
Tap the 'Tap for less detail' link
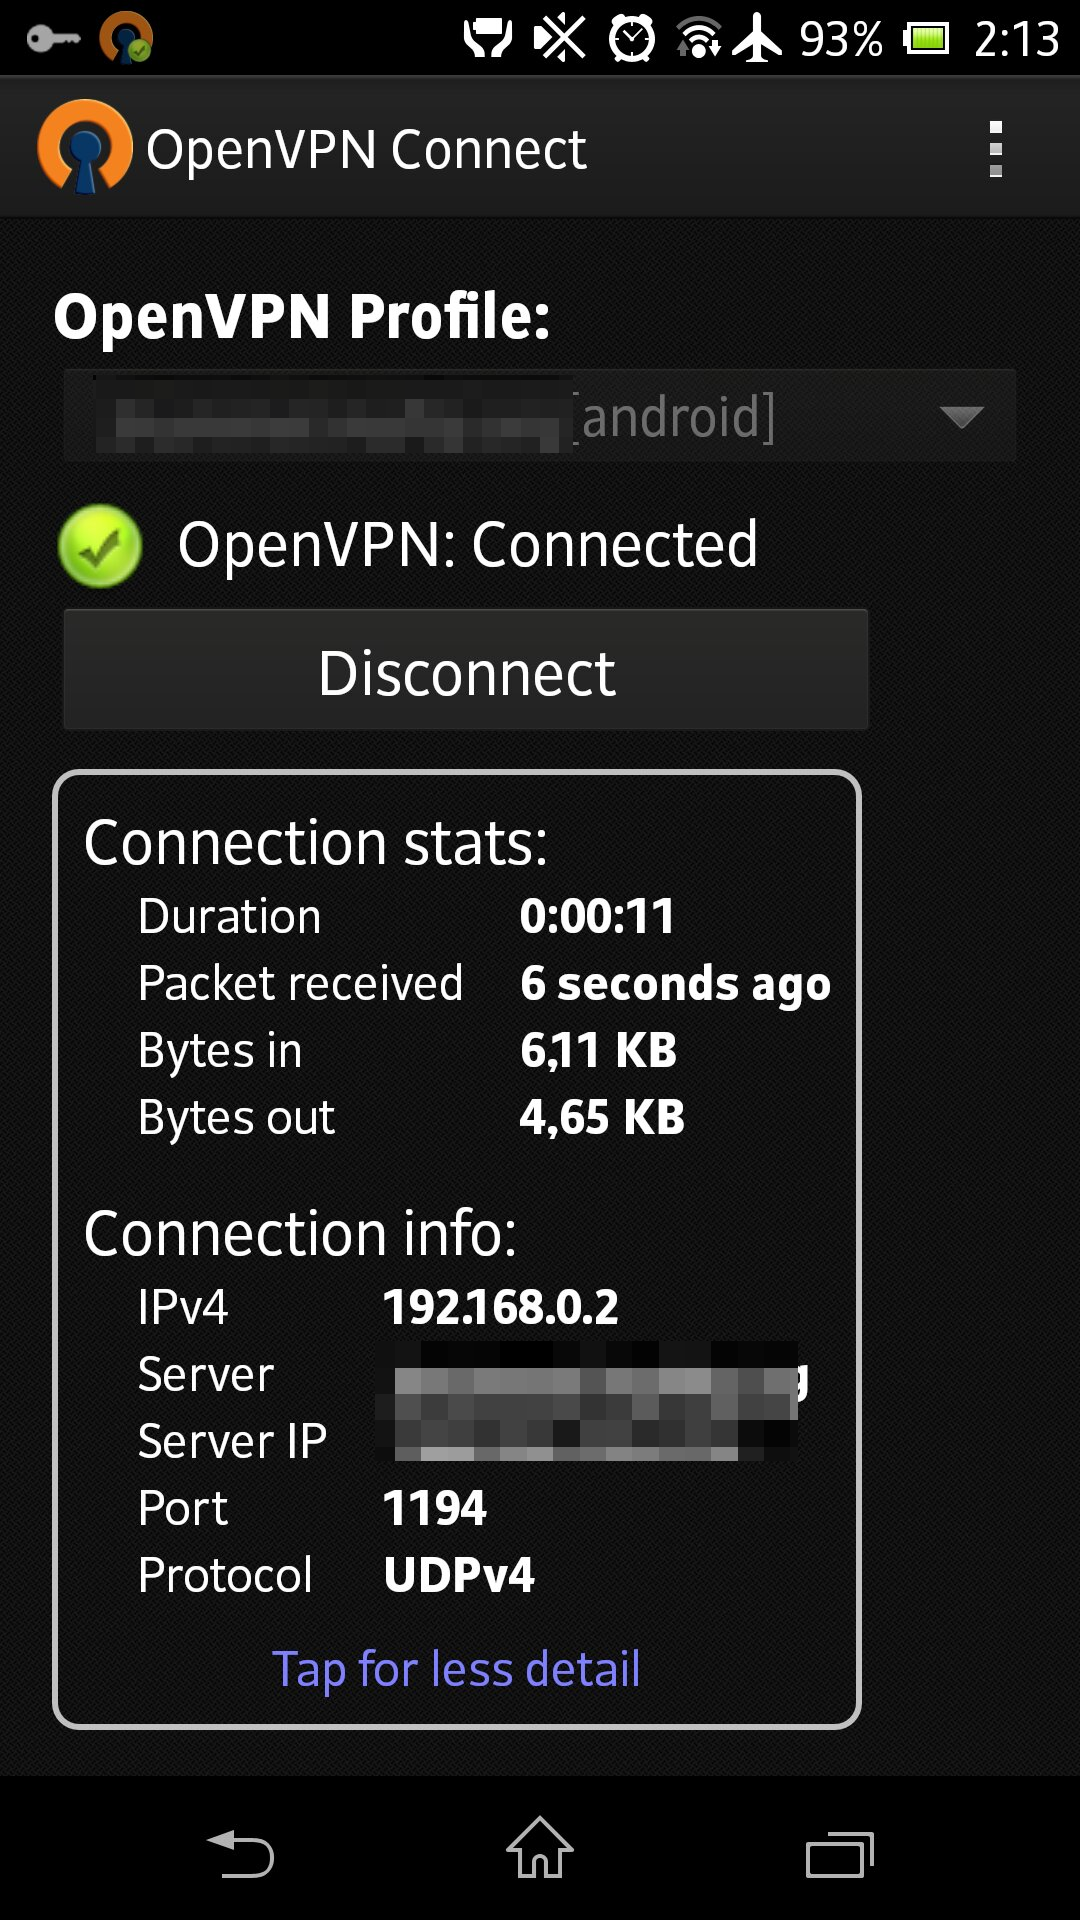coord(456,1669)
